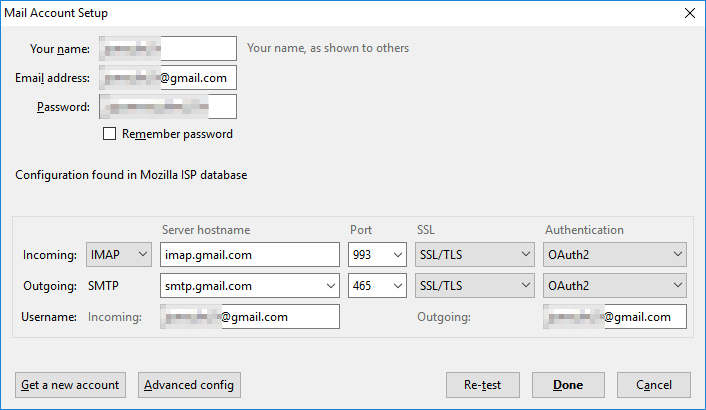
Task: Open the outgoing SSL/TLS dropdown
Action: coord(474,286)
